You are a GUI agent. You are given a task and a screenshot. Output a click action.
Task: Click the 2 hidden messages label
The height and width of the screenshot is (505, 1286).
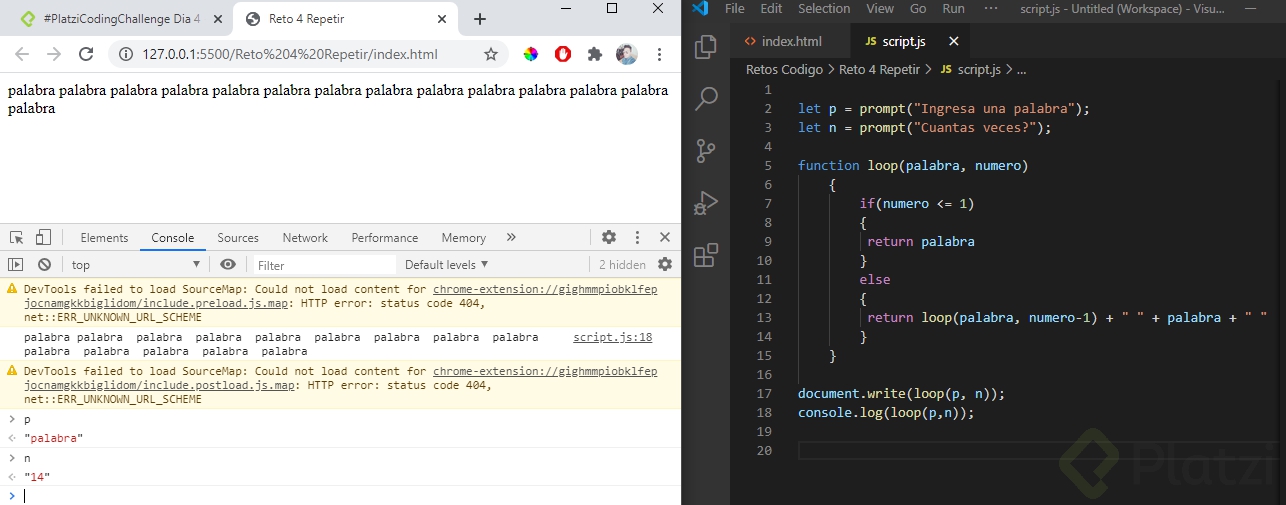click(x=622, y=265)
